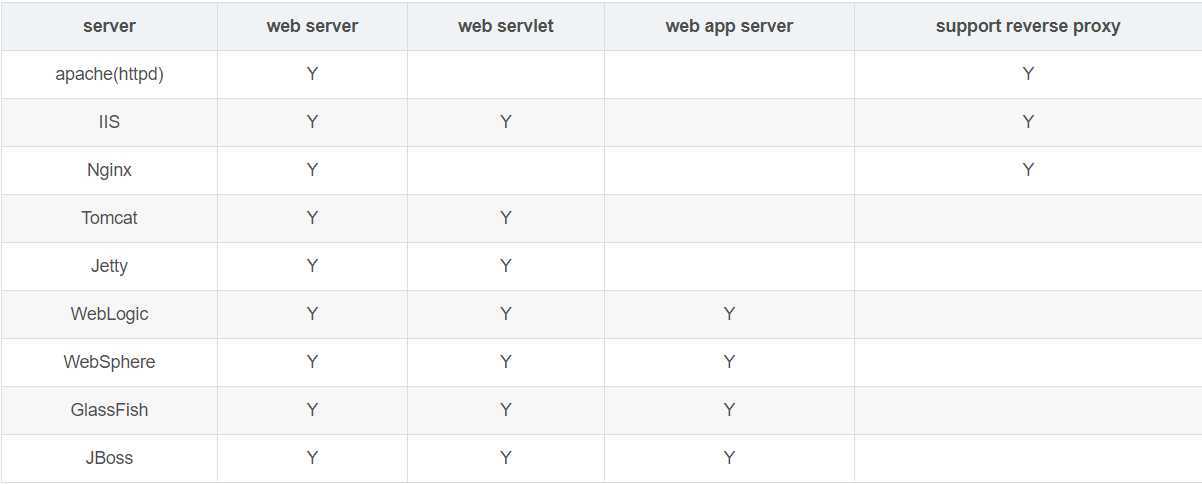Select the 'web servlet' column header

pyautogui.click(x=506, y=26)
